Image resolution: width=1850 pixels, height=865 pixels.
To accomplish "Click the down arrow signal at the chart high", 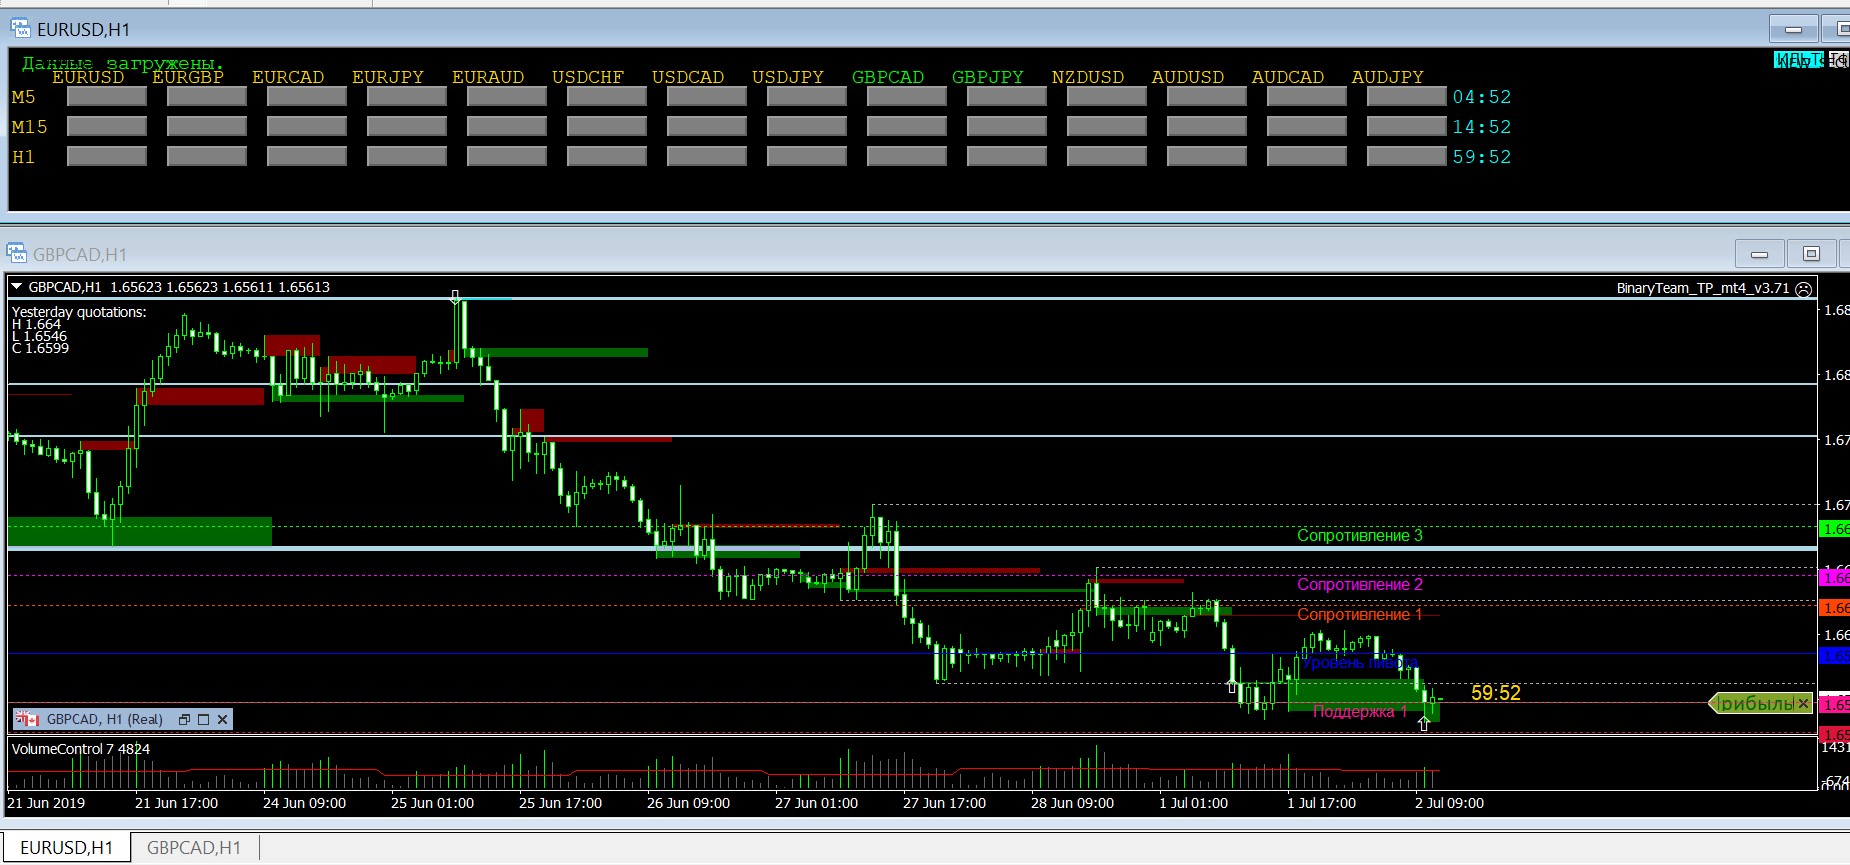I will (455, 297).
